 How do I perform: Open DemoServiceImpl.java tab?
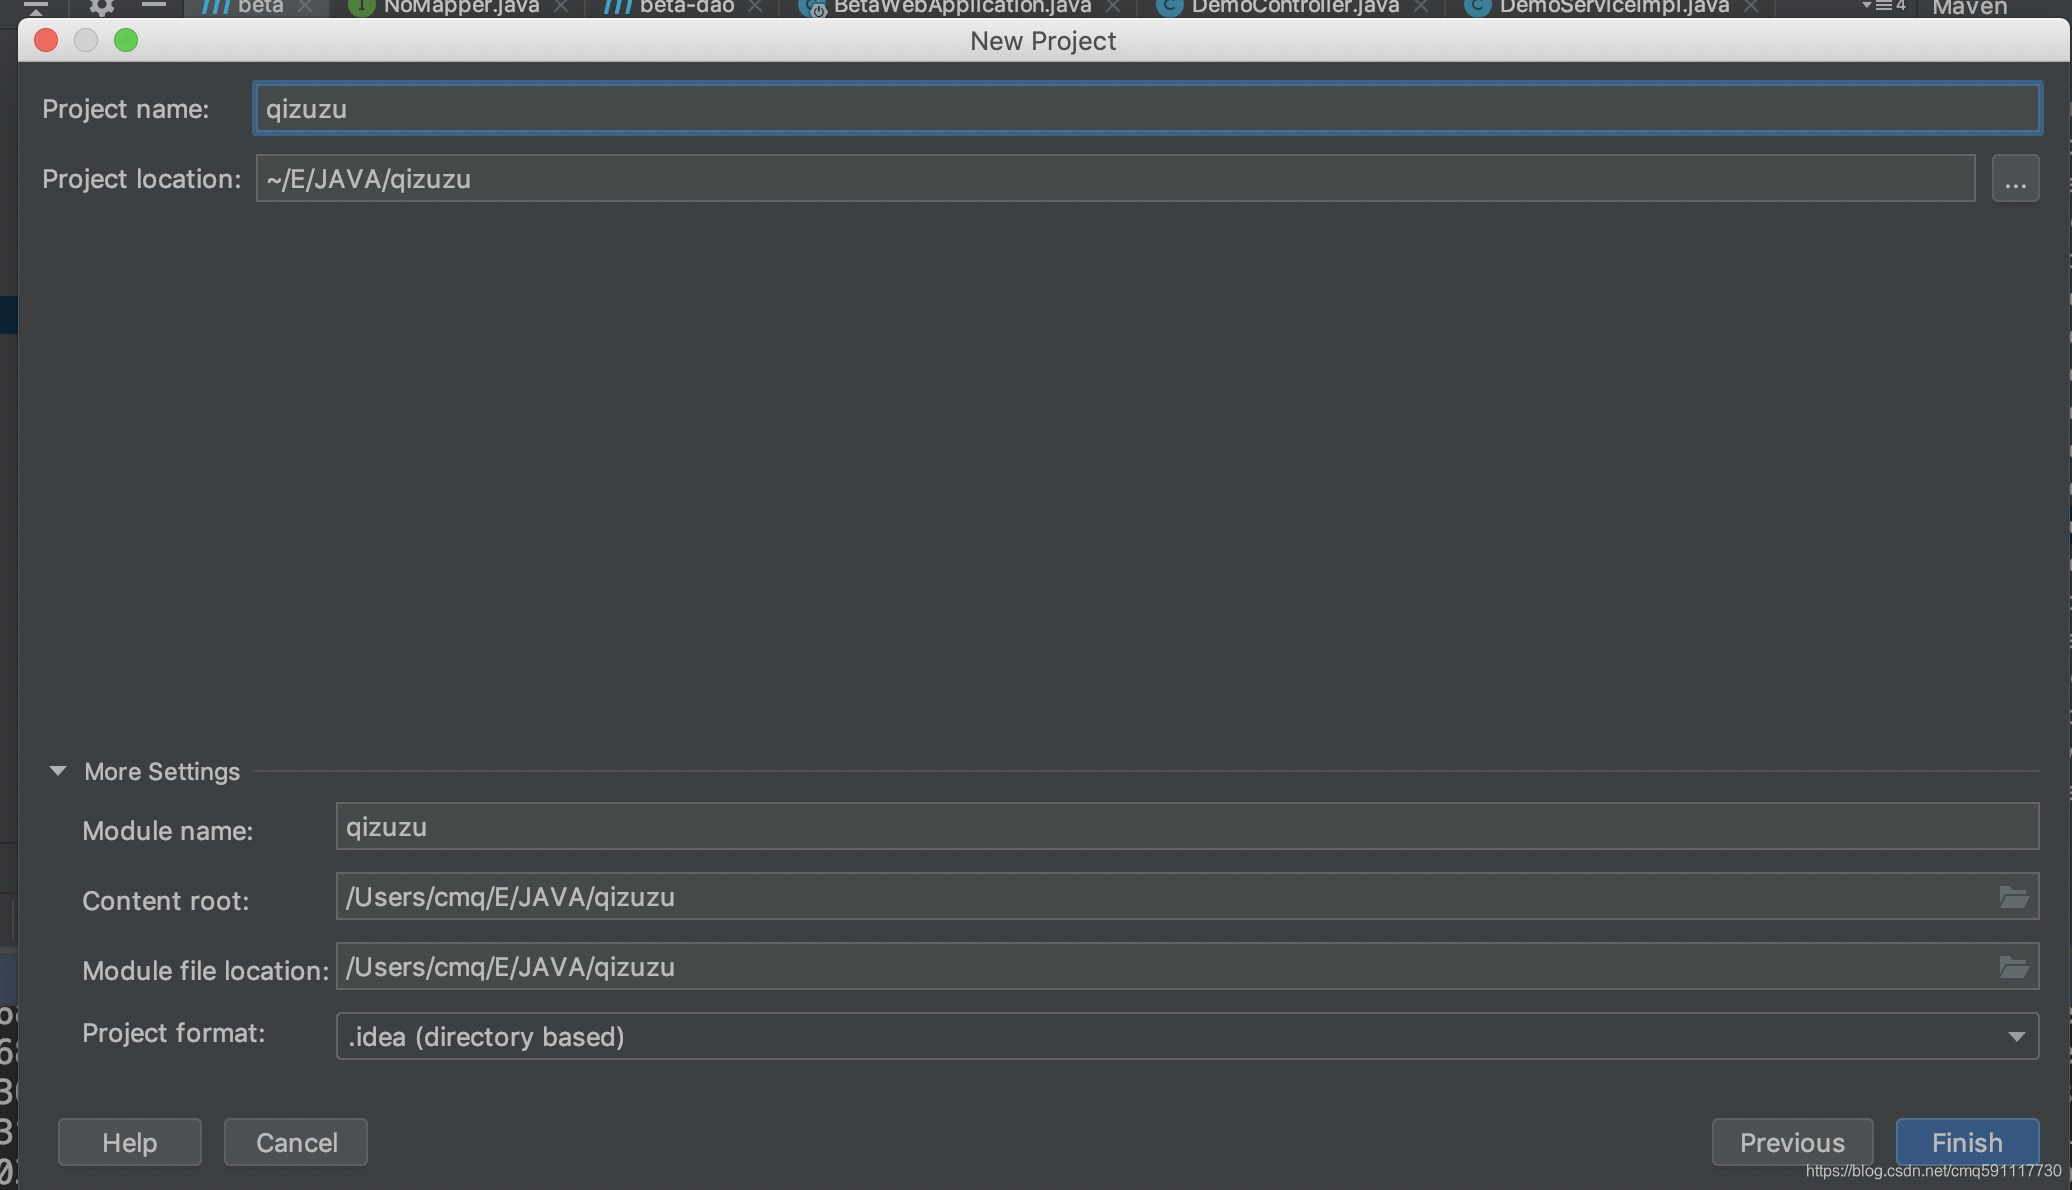pos(1613,7)
